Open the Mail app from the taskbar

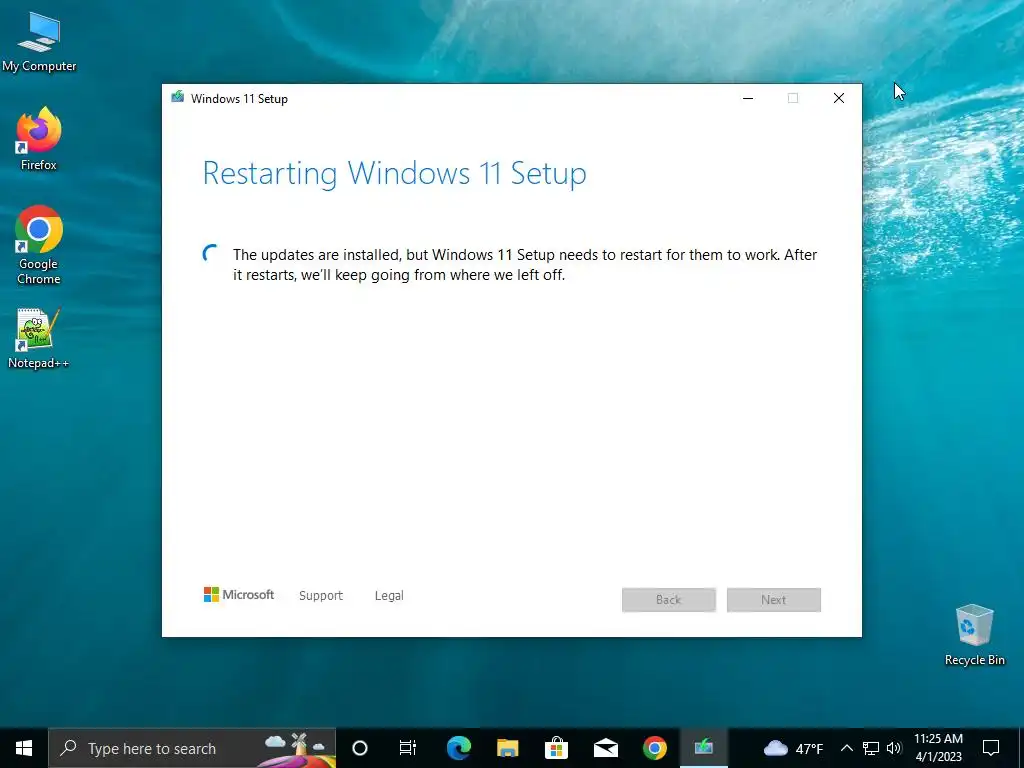605,748
